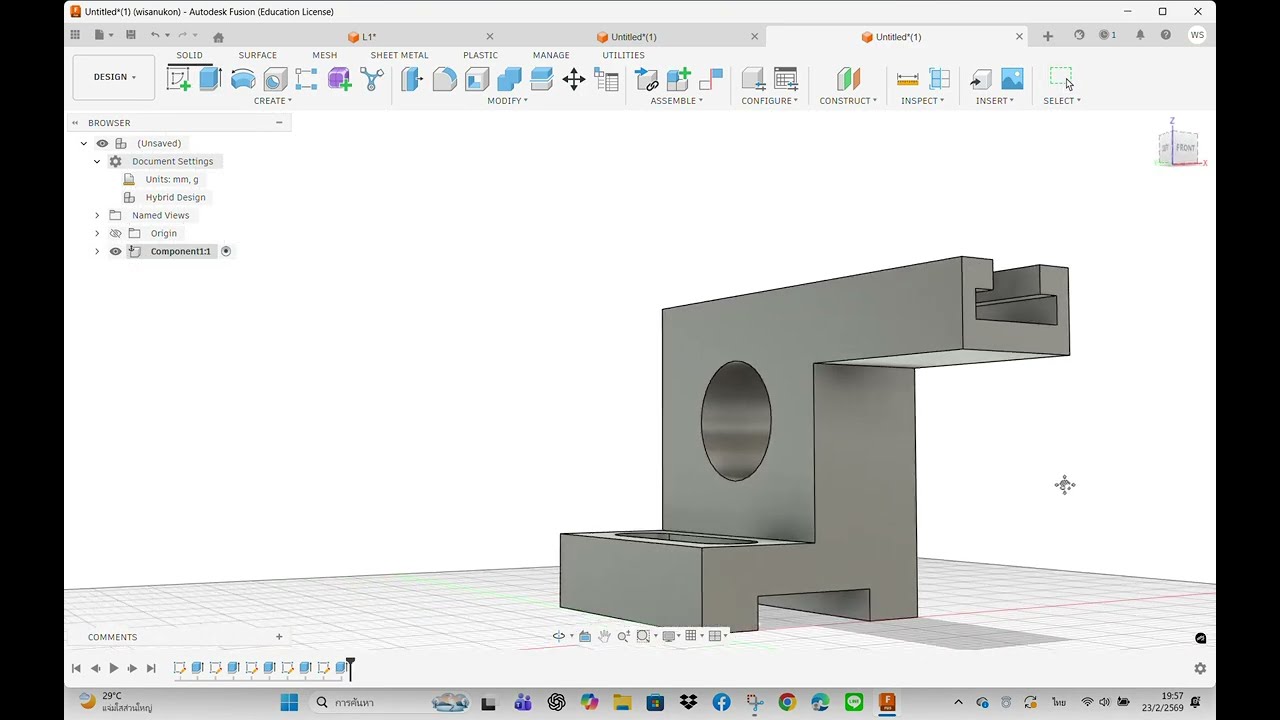Switch to the SURFACE tab
The height and width of the screenshot is (720, 1280).
(257, 55)
